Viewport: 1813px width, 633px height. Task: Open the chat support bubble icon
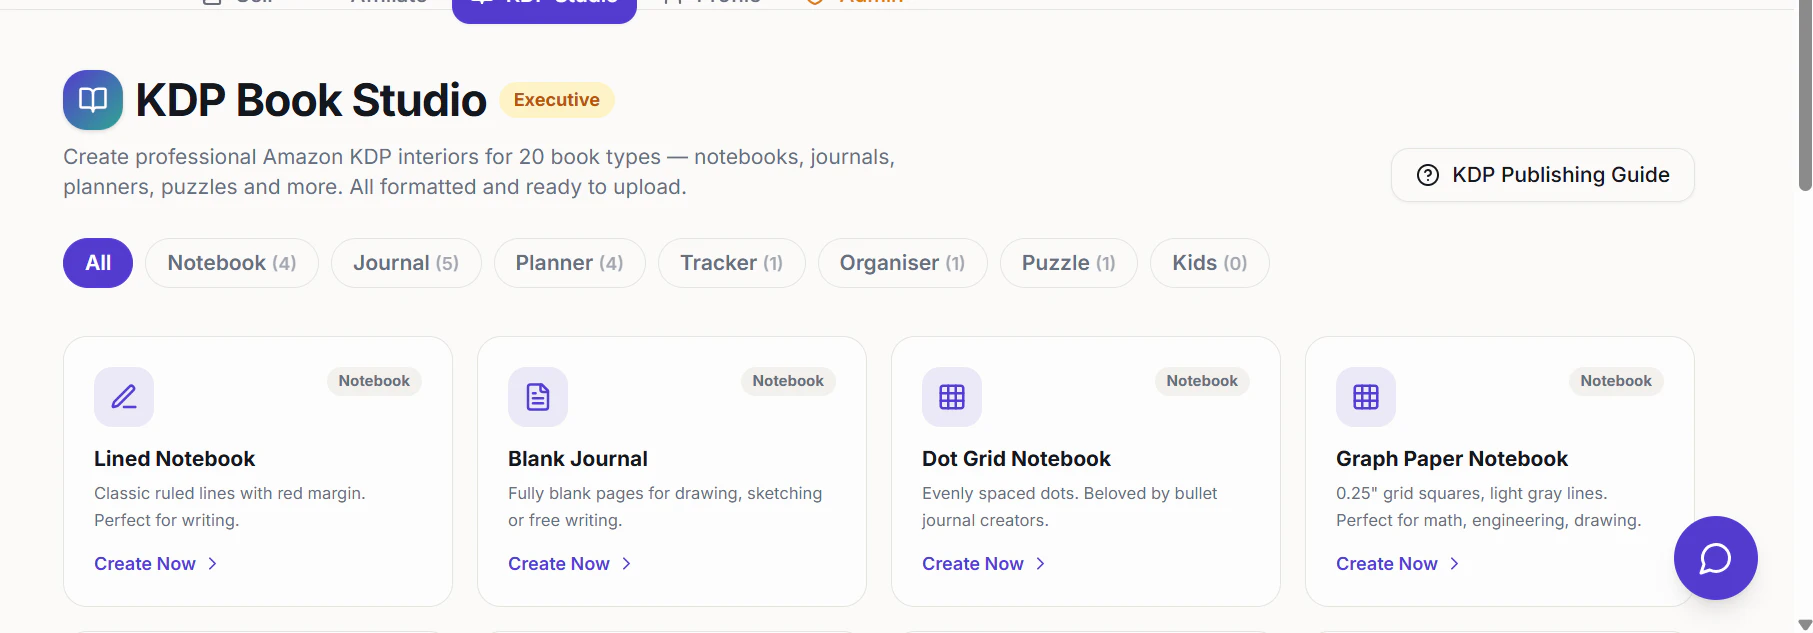pos(1715,558)
